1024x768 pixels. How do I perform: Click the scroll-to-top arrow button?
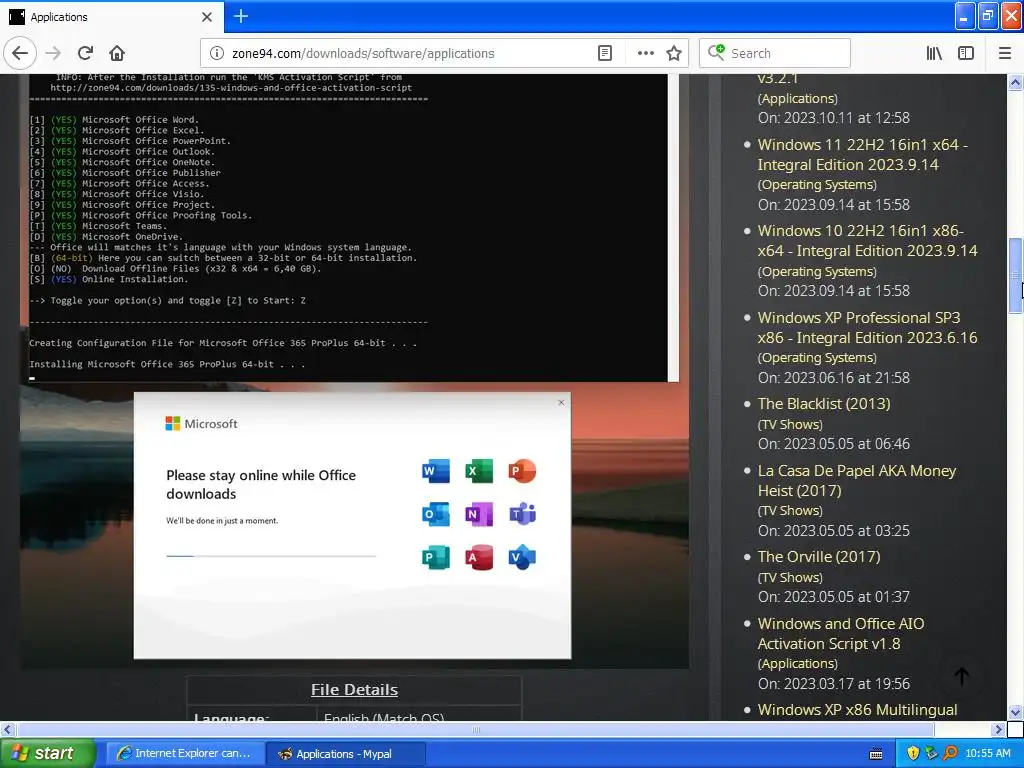click(x=962, y=676)
